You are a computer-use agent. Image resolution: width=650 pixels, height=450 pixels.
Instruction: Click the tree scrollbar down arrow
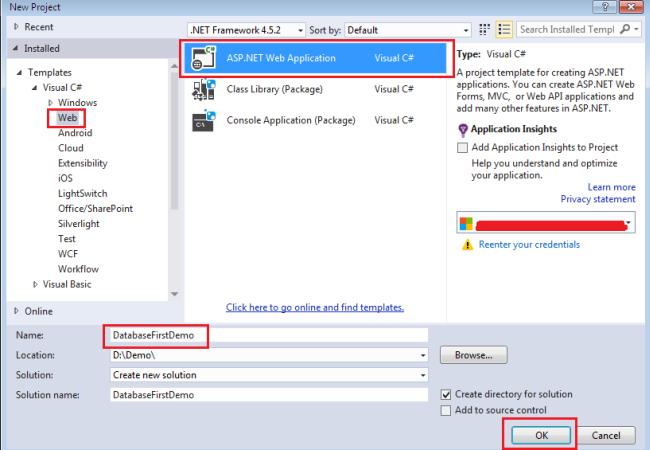[175, 294]
